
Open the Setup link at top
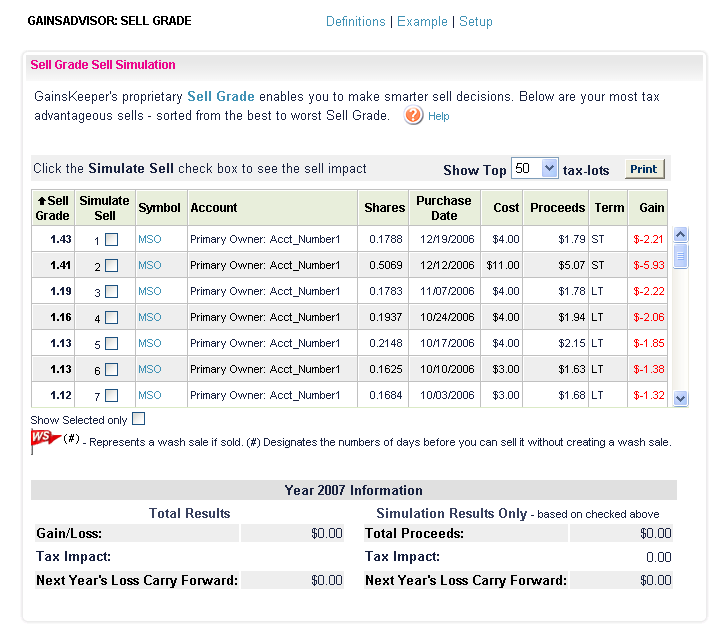(476, 21)
